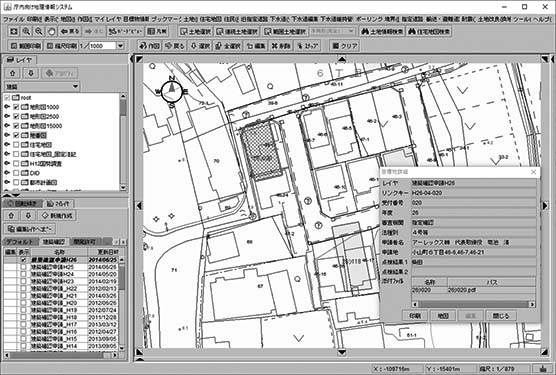Viewport: 556px width, 375px height.
Task: Click the 編集 edit drawing button
Action: (256, 46)
